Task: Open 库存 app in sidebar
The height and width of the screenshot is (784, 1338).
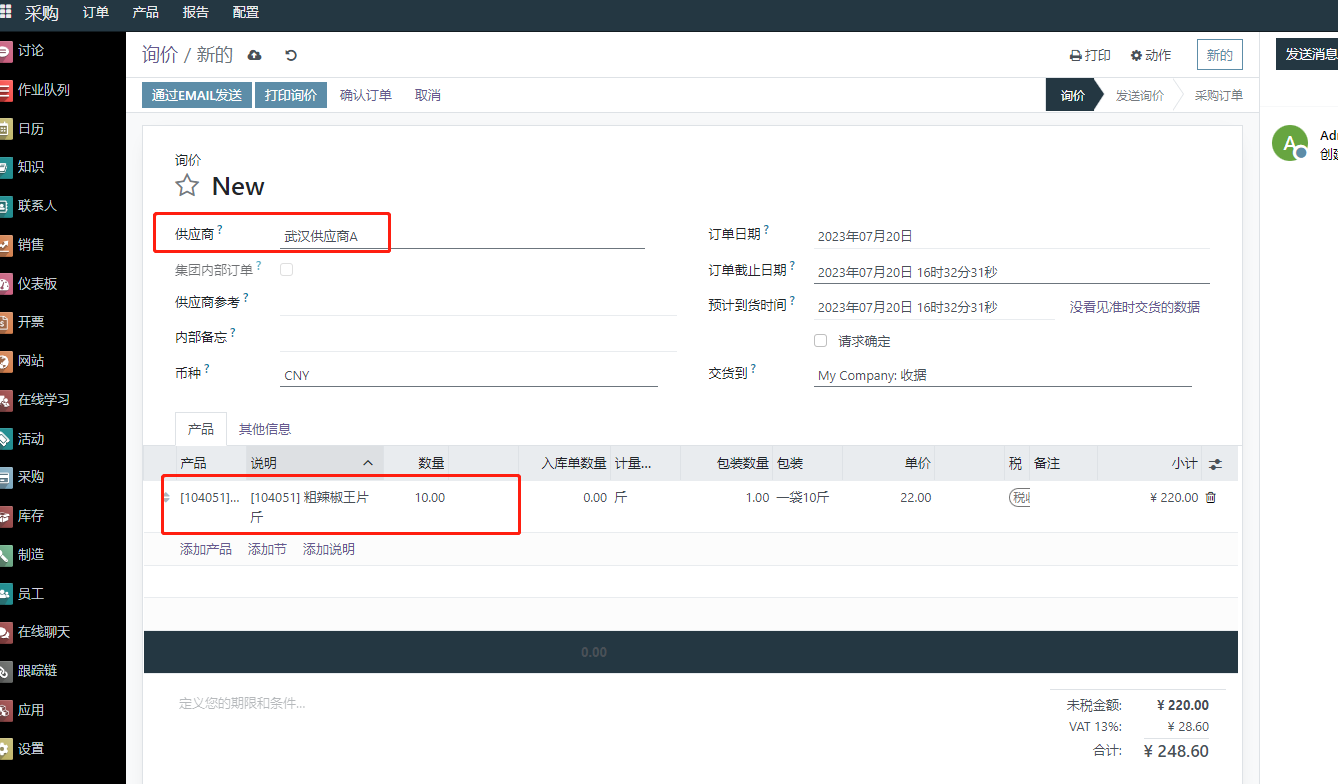Action: pyautogui.click(x=30, y=516)
